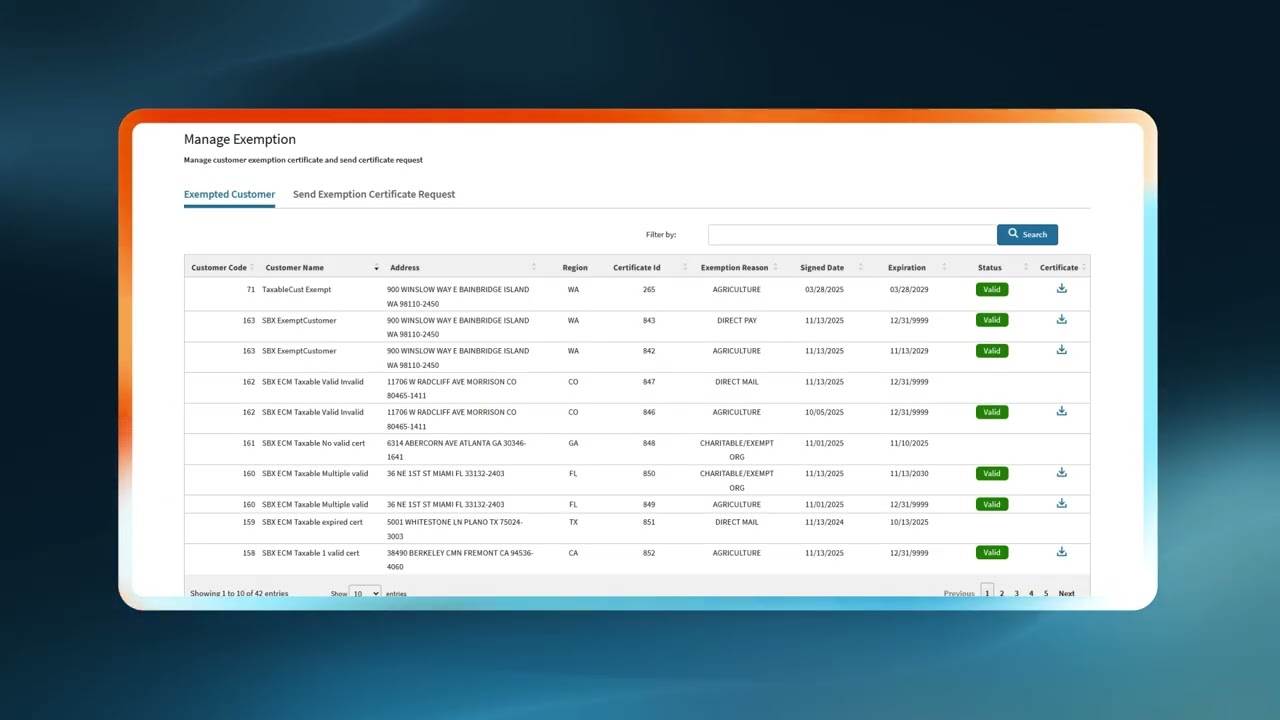This screenshot has width=1280, height=720.
Task: Click Valid status badge for certificate 846
Action: click(x=992, y=411)
